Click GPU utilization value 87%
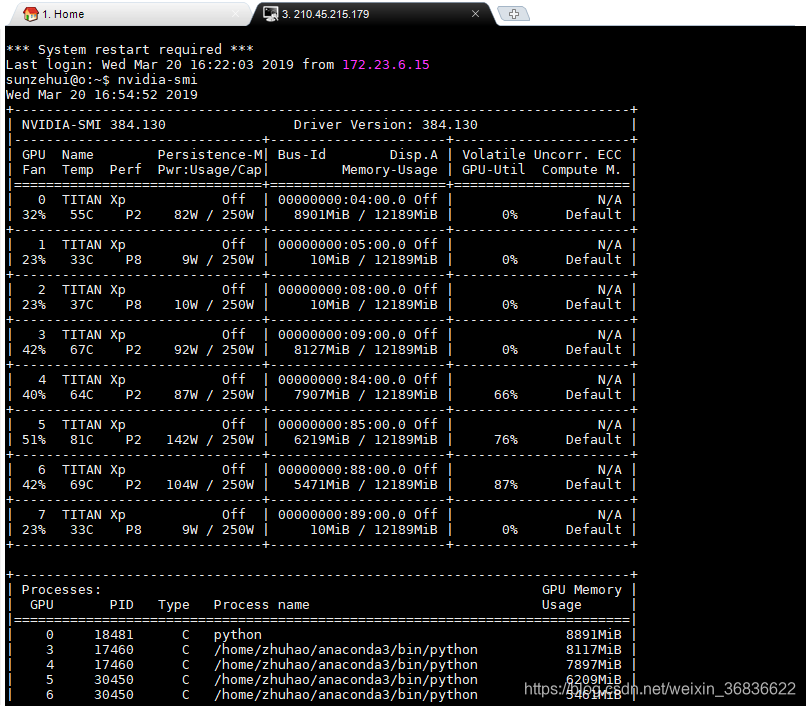The width and height of the screenshot is (806, 708). pos(506,485)
